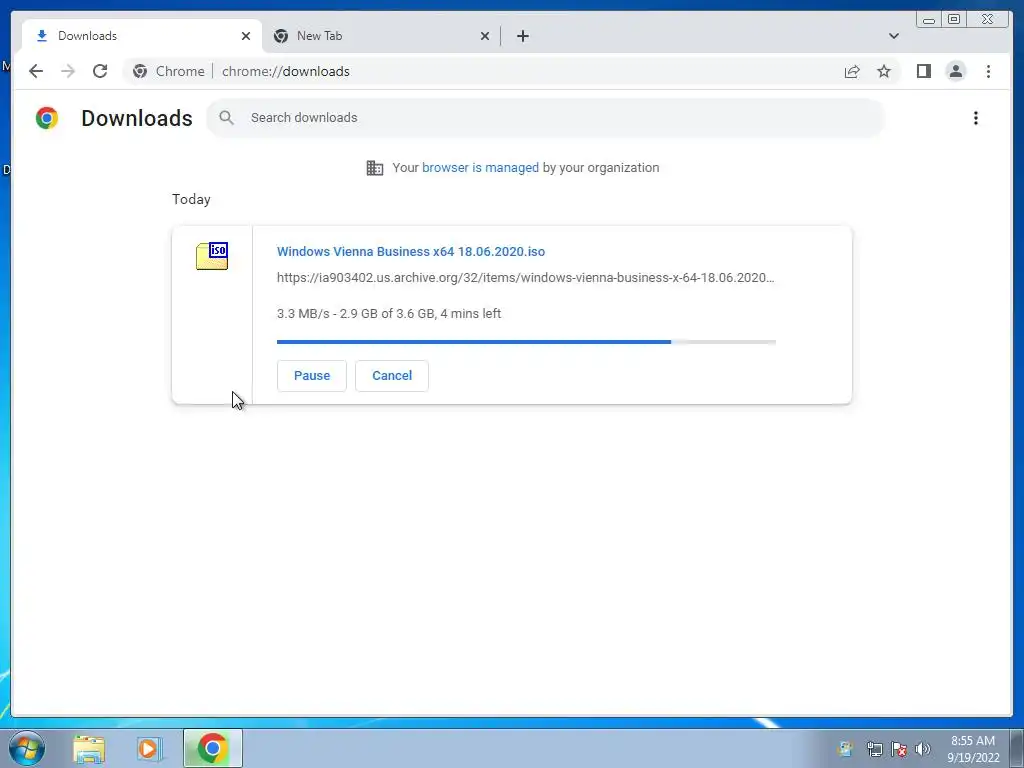The width and height of the screenshot is (1024, 768).
Task: Click the 'Today' date heading
Action: 191,199
